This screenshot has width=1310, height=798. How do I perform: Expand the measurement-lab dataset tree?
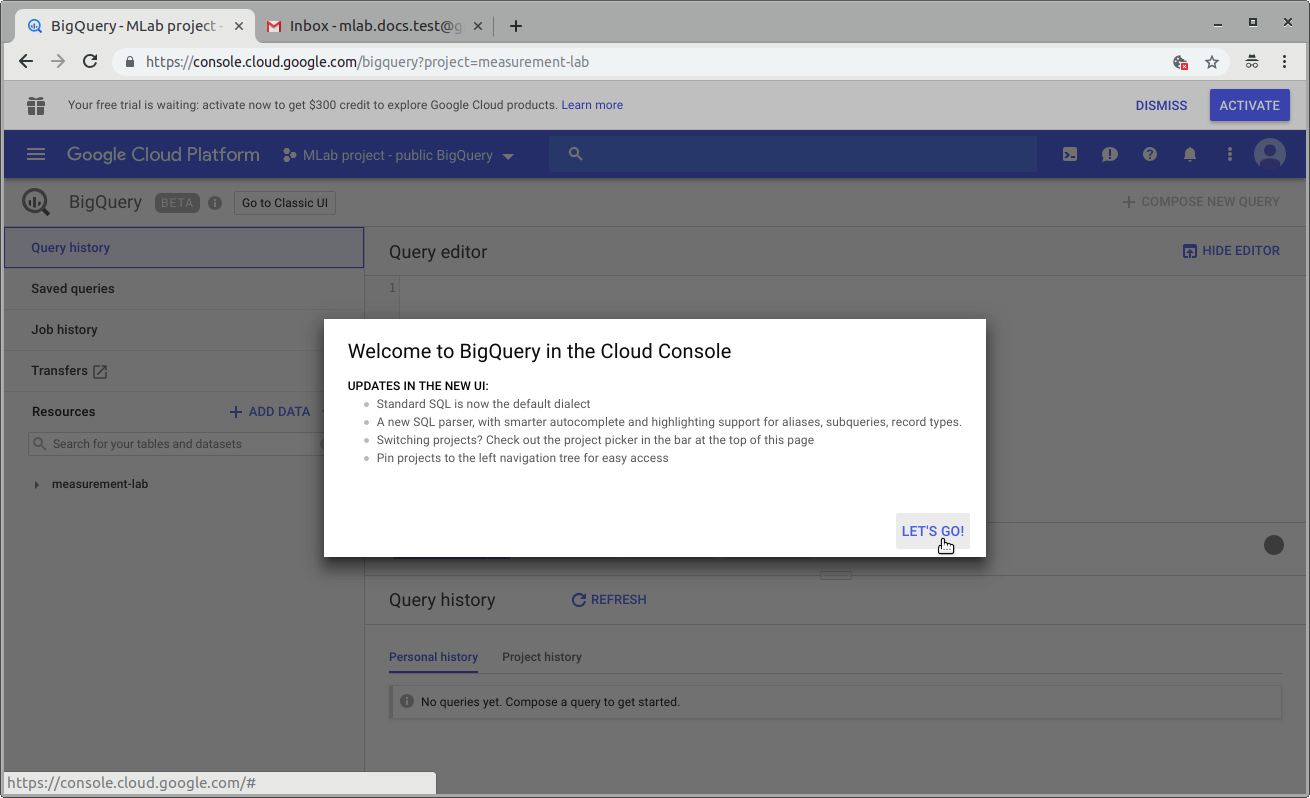tap(37, 484)
